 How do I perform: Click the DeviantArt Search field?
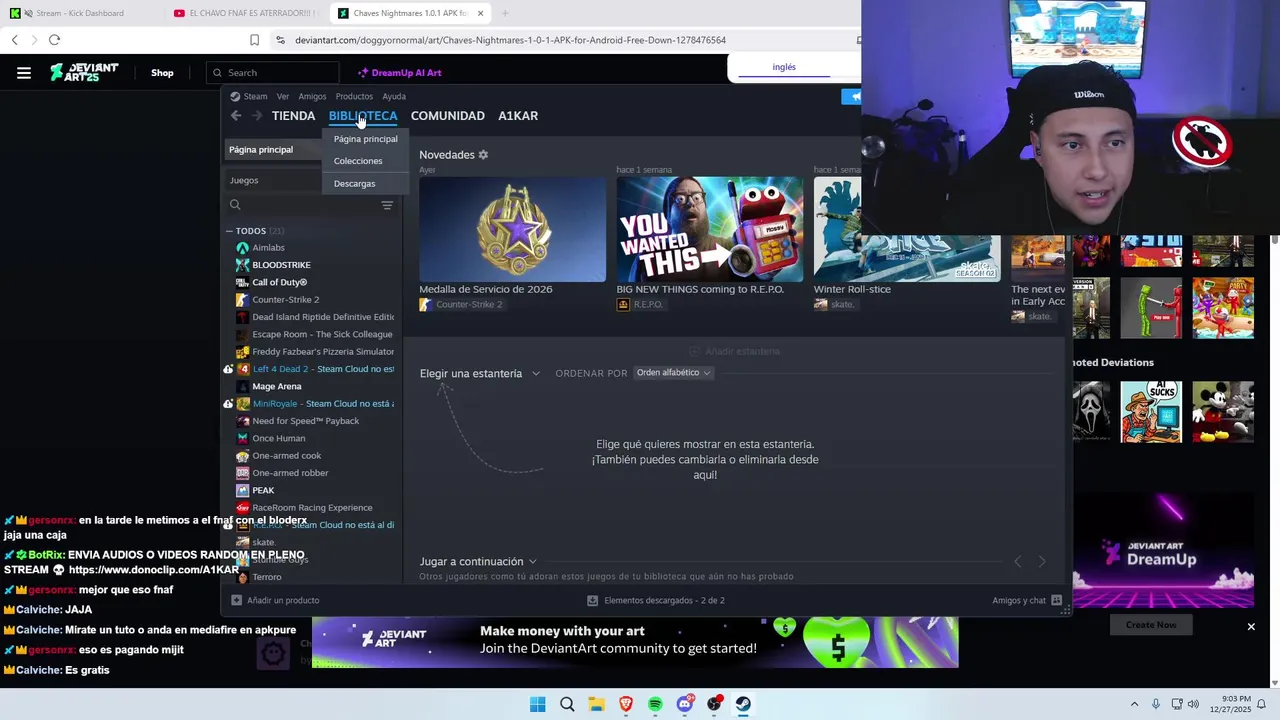pos(273,73)
